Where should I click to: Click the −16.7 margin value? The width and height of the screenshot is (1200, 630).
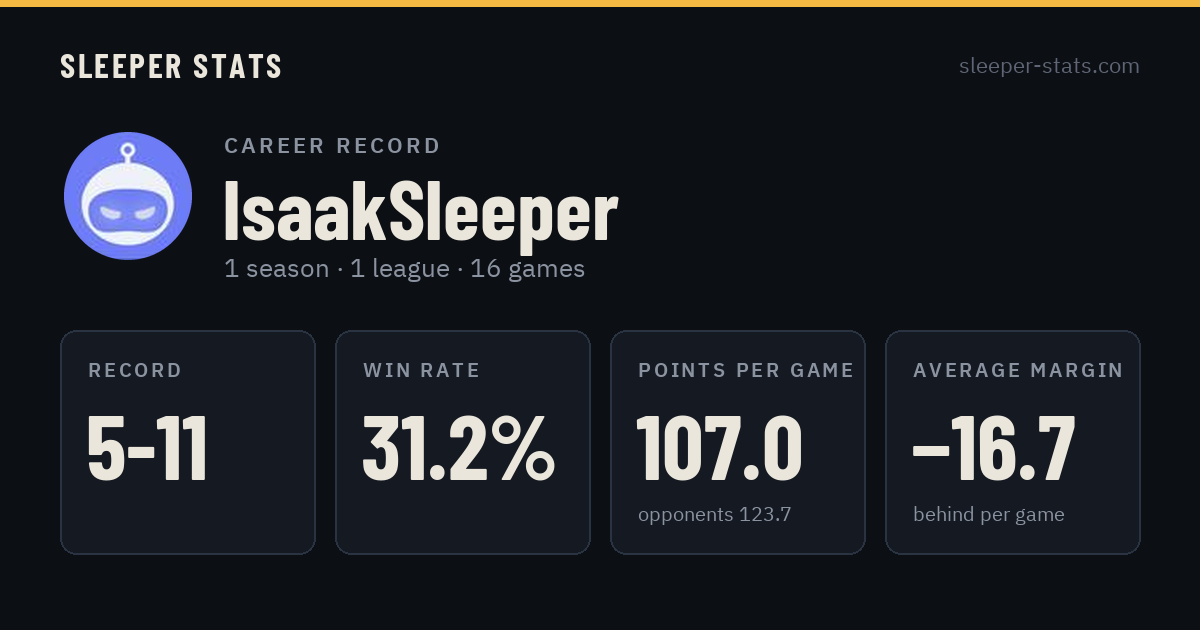click(994, 449)
